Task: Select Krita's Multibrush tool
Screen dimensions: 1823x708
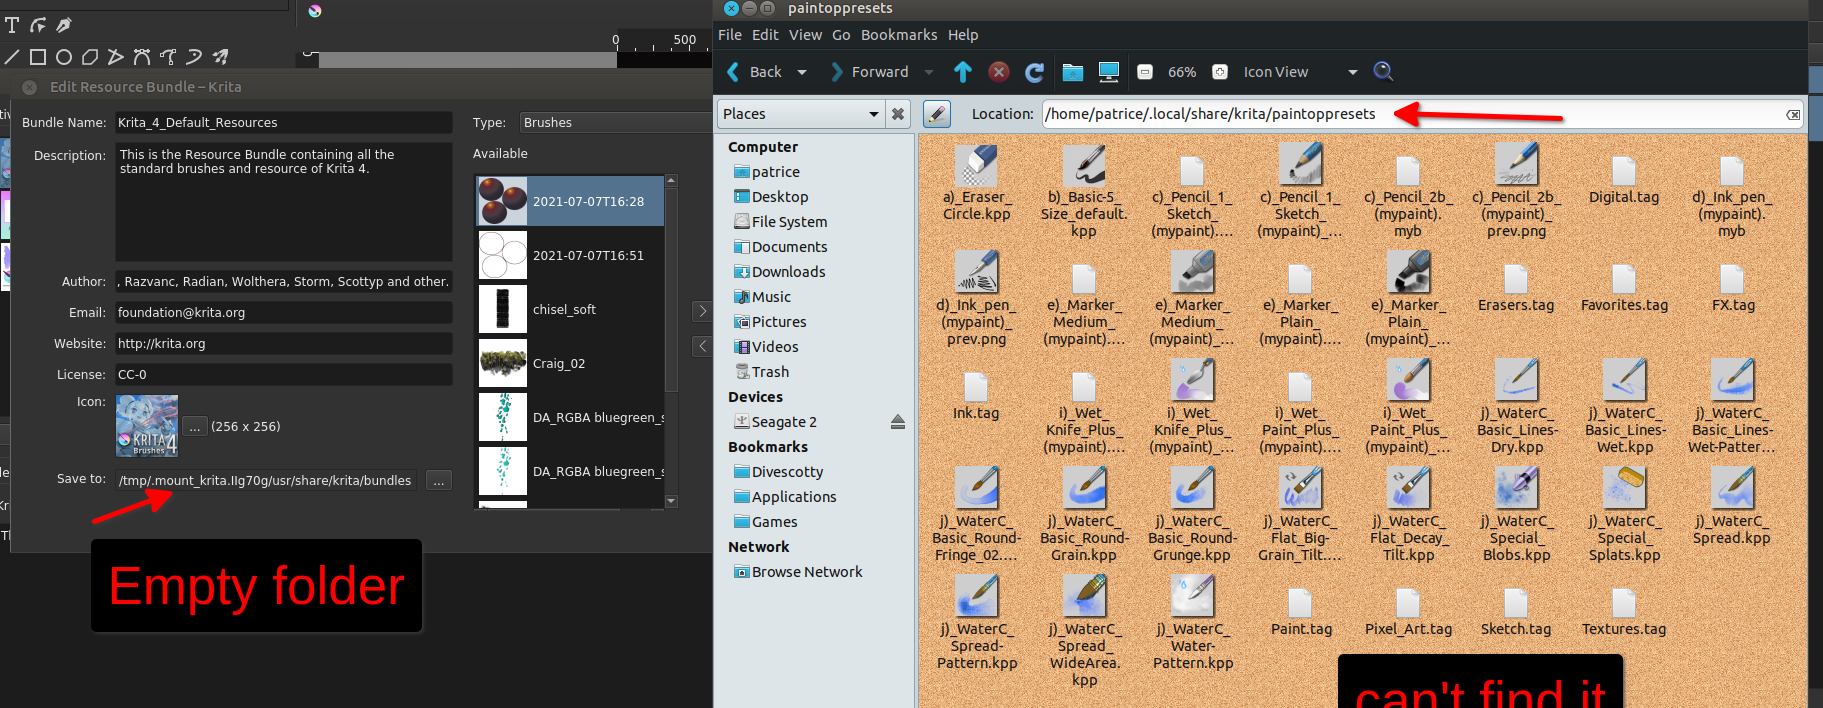Action: coord(220,57)
